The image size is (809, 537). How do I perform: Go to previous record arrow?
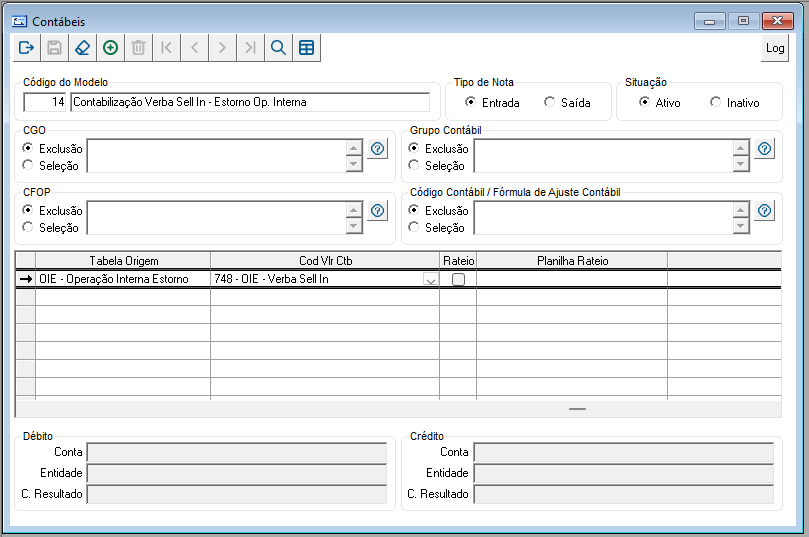[x=195, y=48]
